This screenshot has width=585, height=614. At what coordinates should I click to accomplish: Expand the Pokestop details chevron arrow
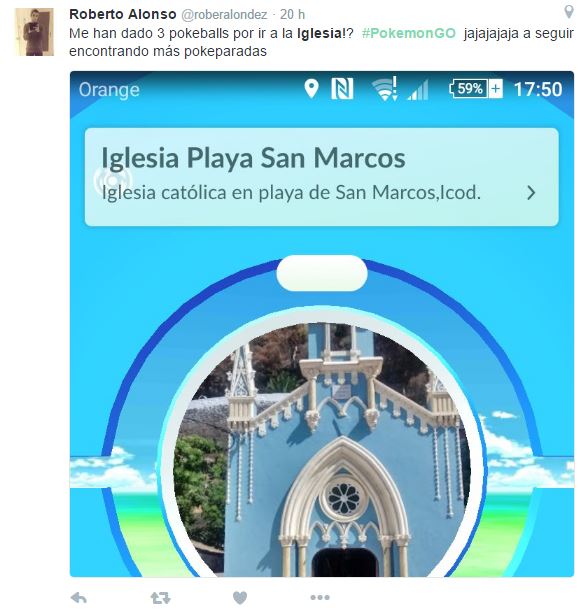pos(531,193)
